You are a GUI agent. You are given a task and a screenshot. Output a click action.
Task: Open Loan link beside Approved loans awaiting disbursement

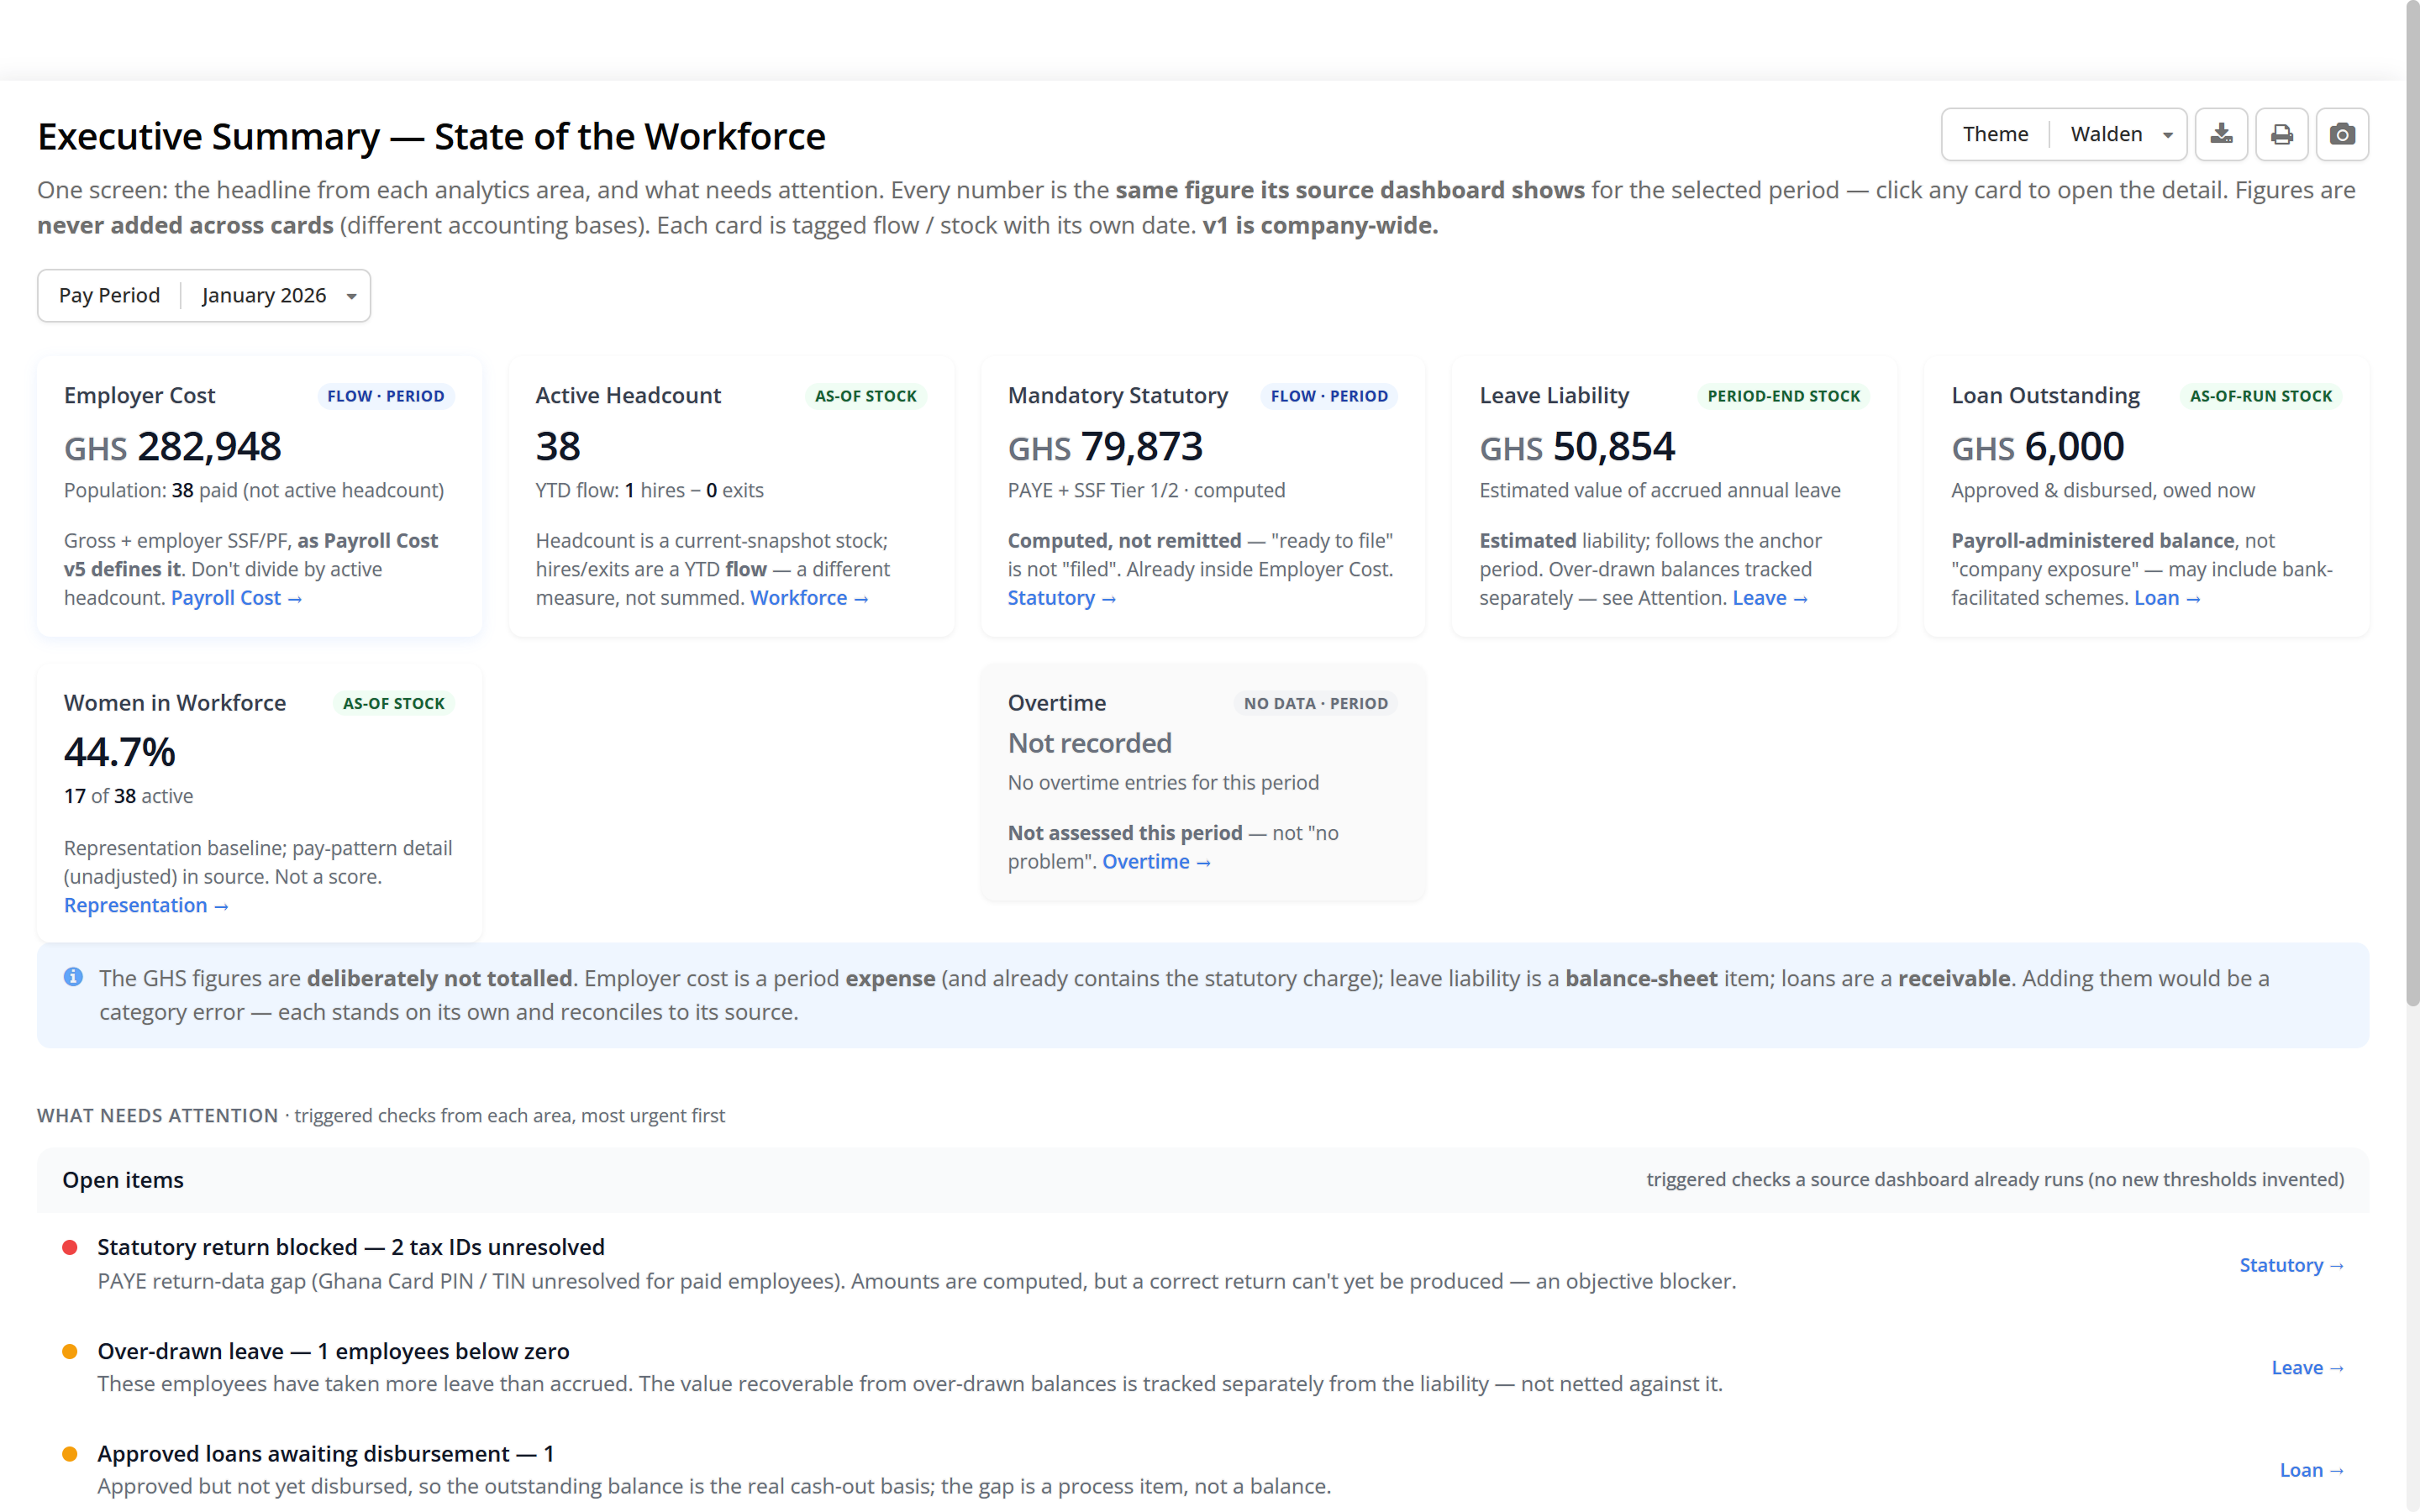click(2311, 1470)
